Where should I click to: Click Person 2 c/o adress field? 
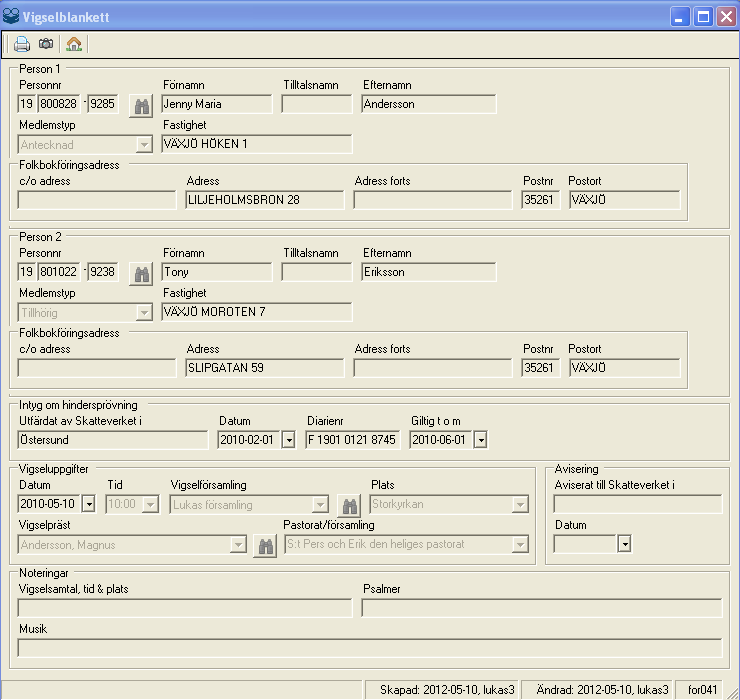click(97, 368)
